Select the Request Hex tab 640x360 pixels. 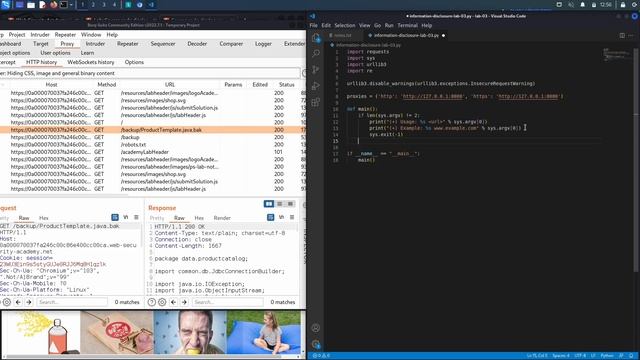(x=44, y=218)
